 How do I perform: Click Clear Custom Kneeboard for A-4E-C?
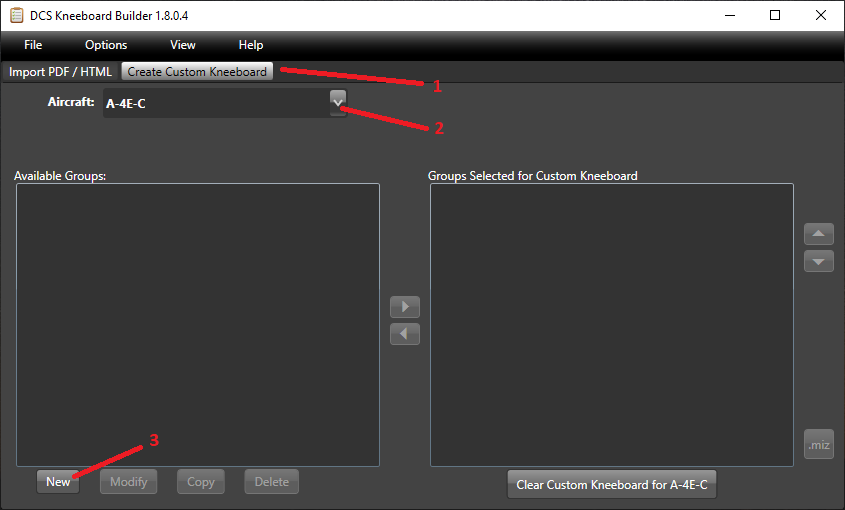tap(612, 484)
